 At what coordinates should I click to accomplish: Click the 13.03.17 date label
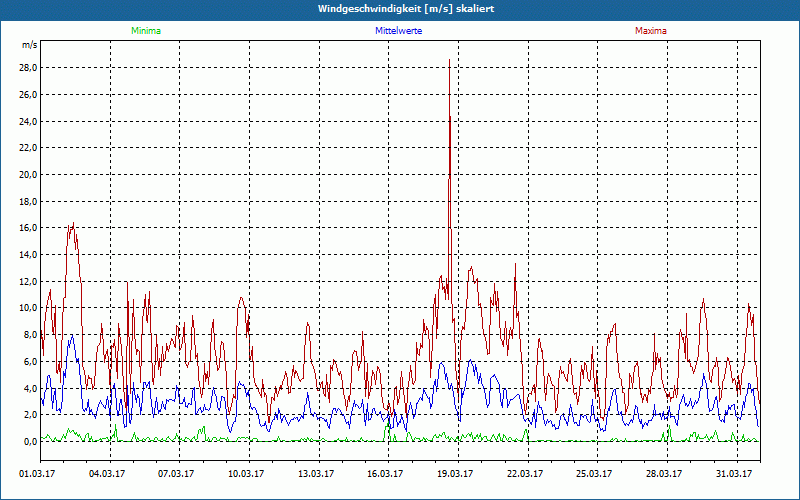coord(316,474)
